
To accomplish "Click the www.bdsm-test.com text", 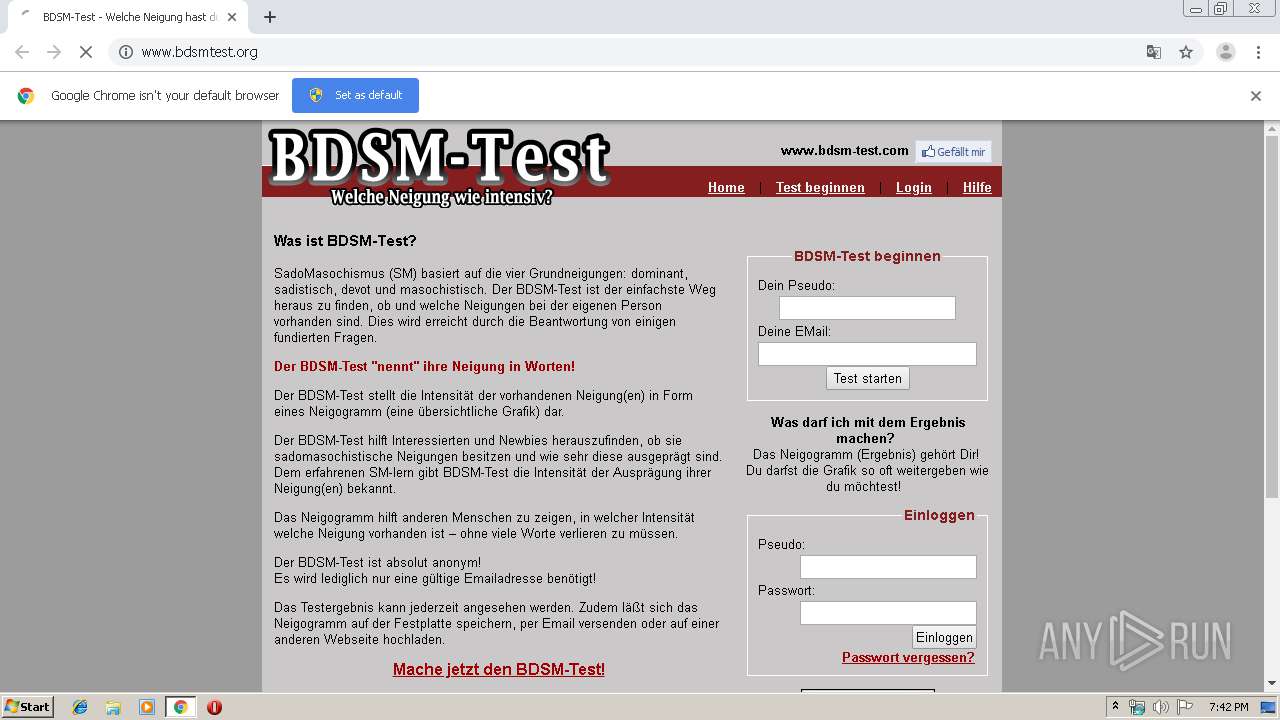I will [x=845, y=150].
